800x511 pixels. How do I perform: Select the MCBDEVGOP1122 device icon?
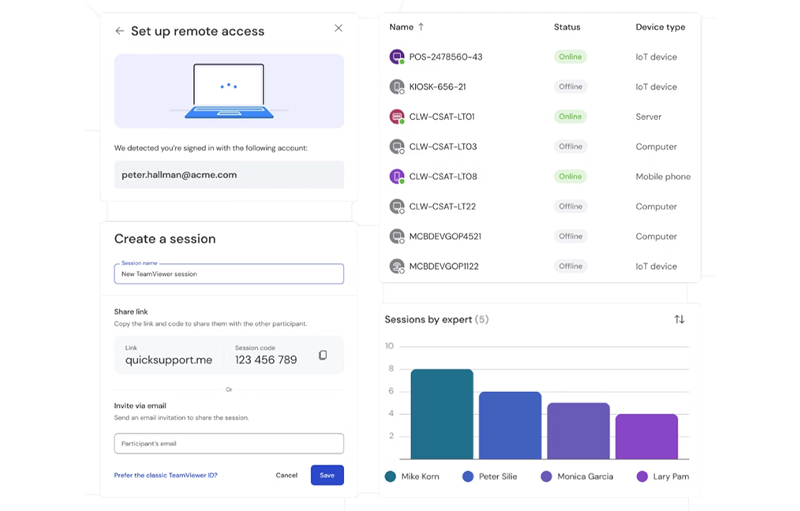click(397, 266)
